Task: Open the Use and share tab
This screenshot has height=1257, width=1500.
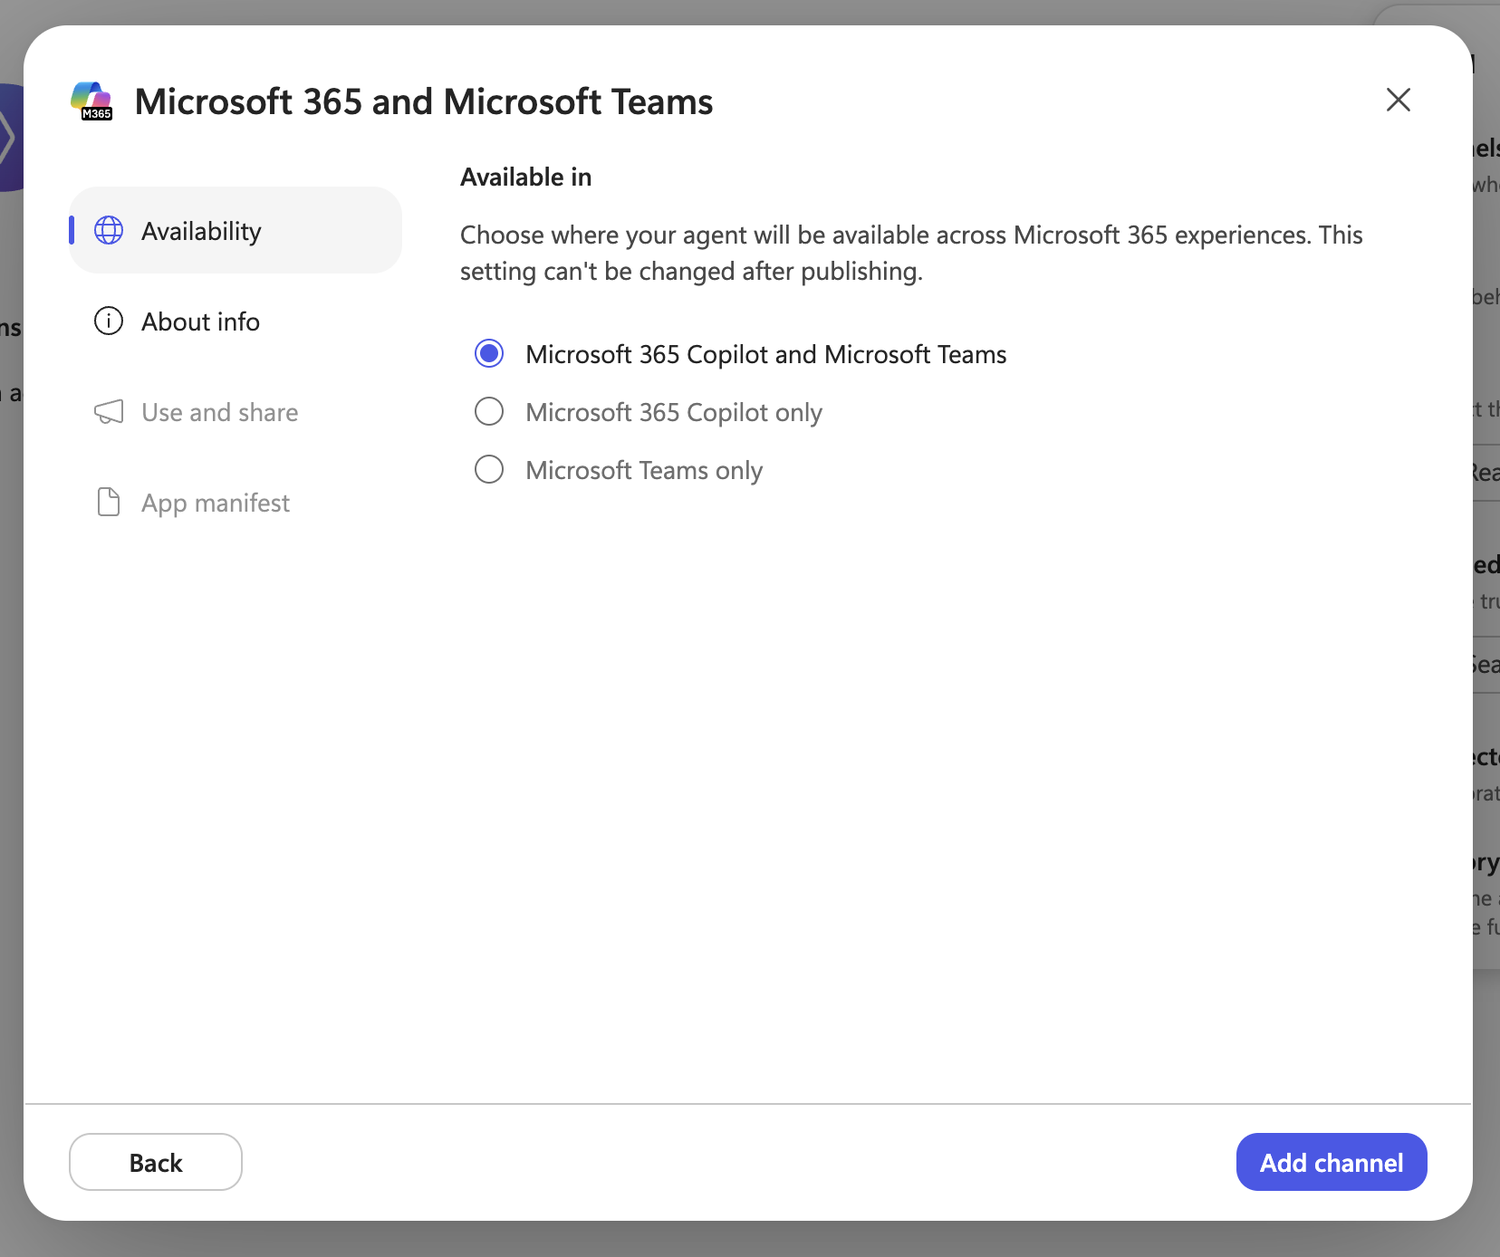Action: click(235, 412)
